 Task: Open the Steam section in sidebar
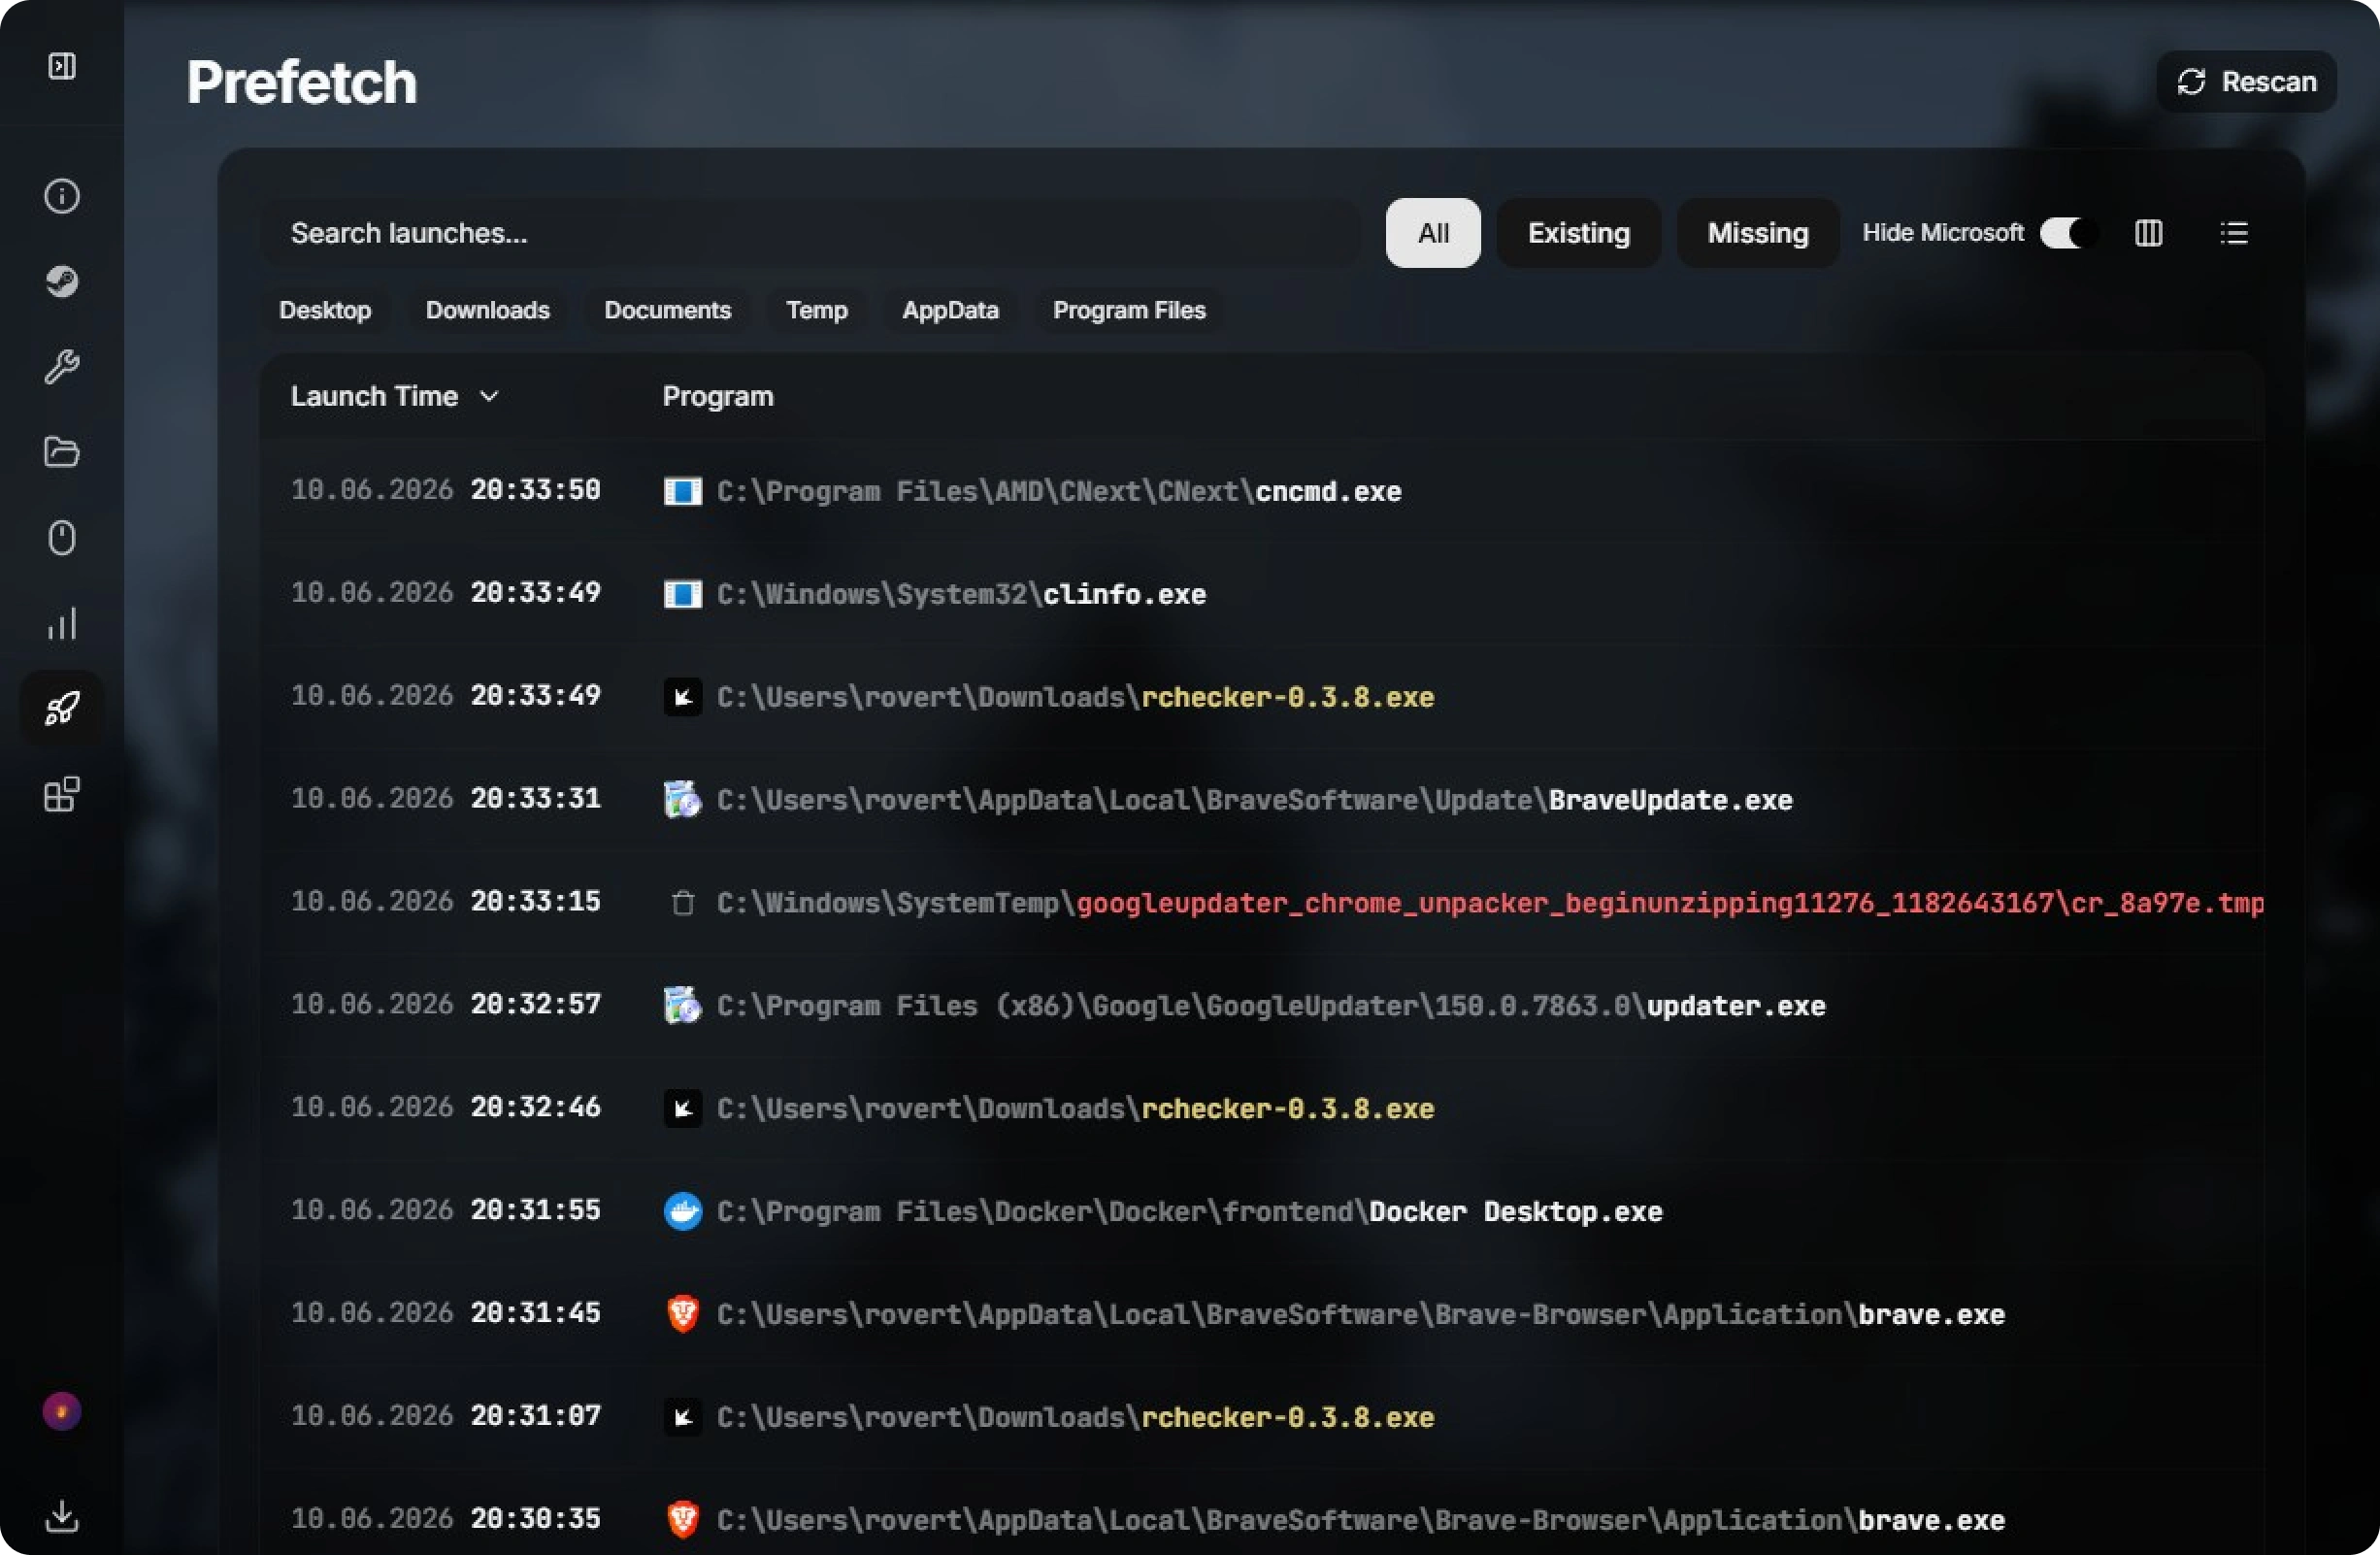coord(62,281)
